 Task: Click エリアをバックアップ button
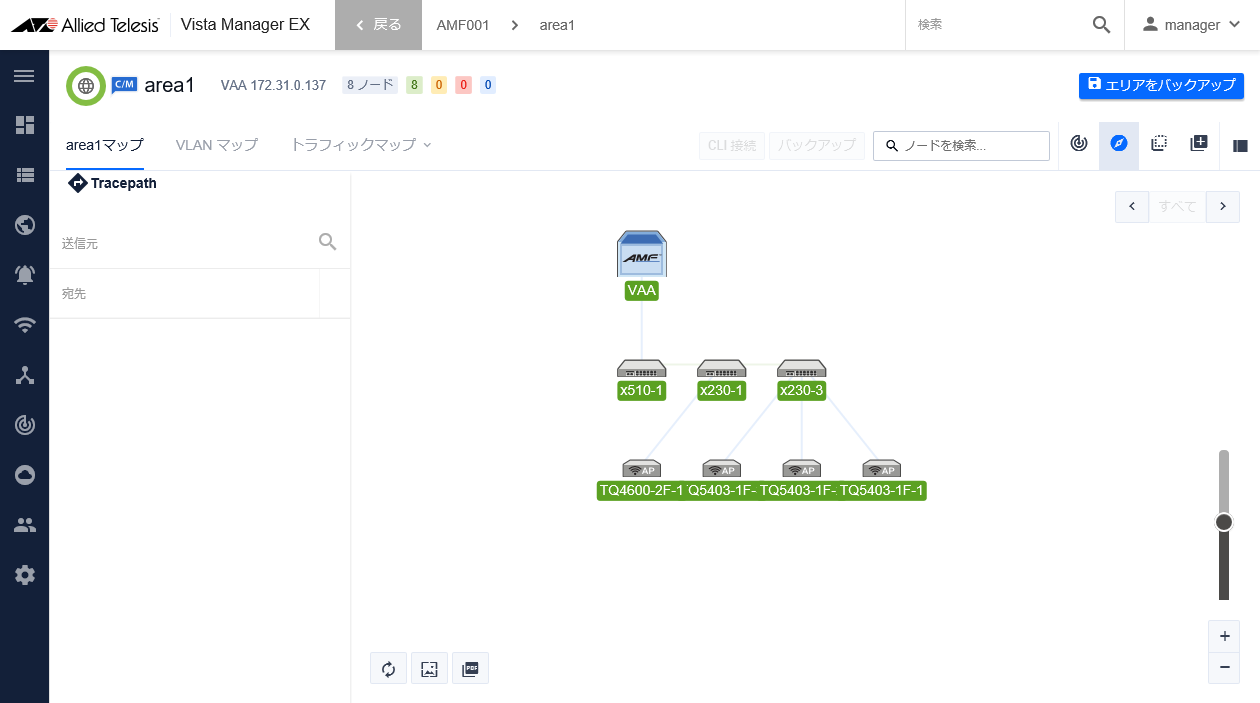click(x=1161, y=85)
